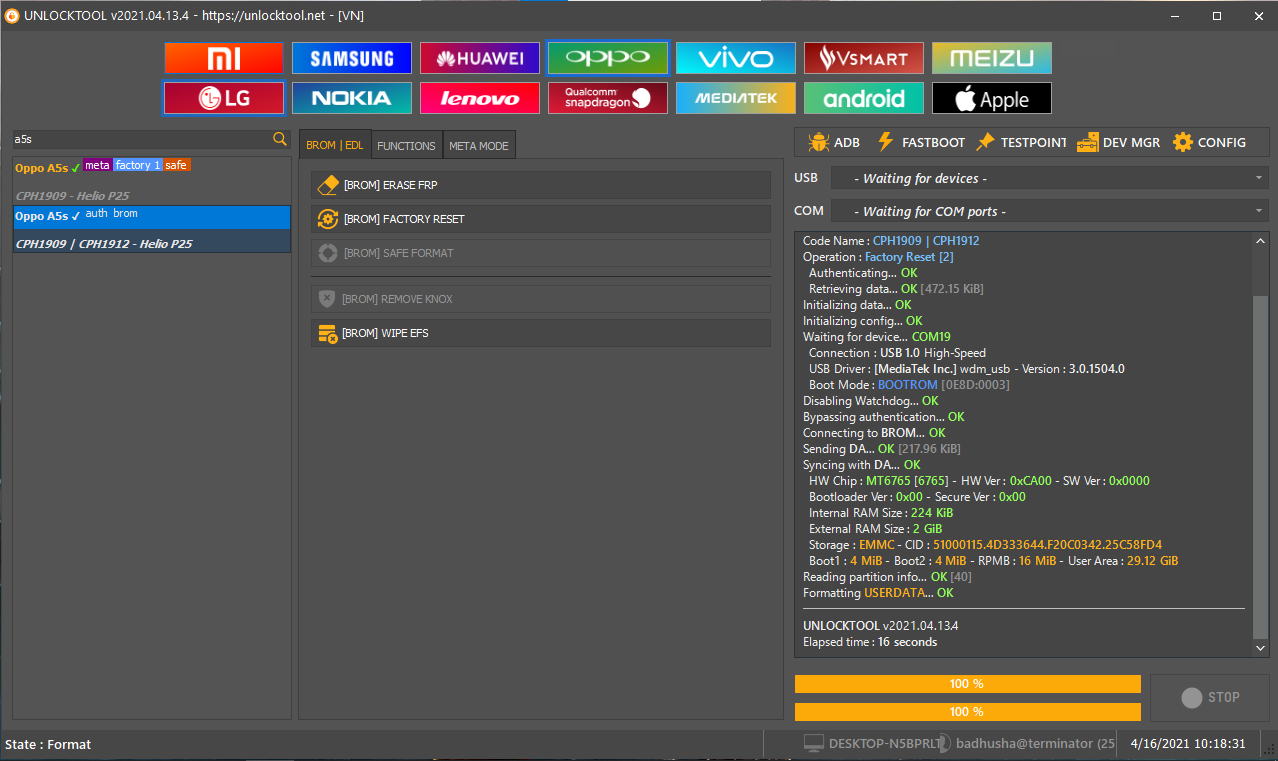Click the Elapsed time 16 seconds line

[870, 642]
